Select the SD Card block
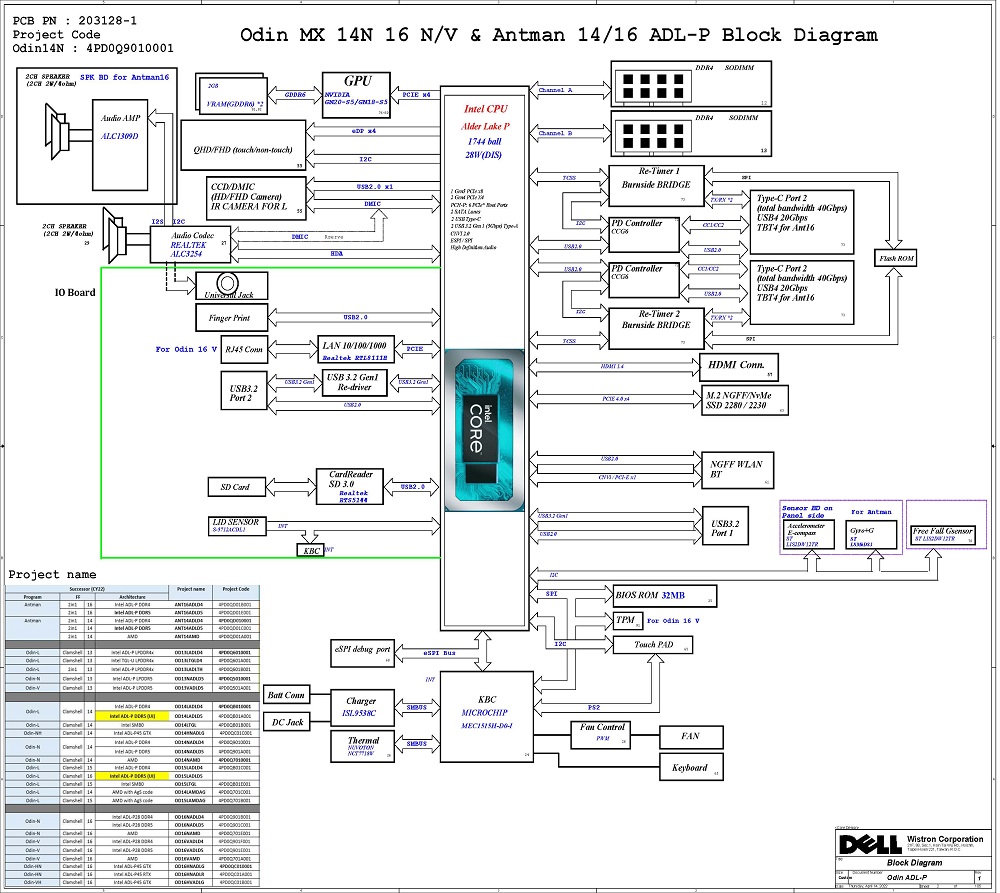 pos(236,487)
